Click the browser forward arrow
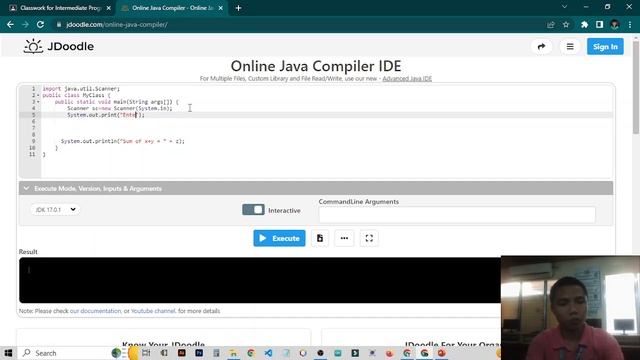This screenshot has width=640, height=360. pos(25,24)
